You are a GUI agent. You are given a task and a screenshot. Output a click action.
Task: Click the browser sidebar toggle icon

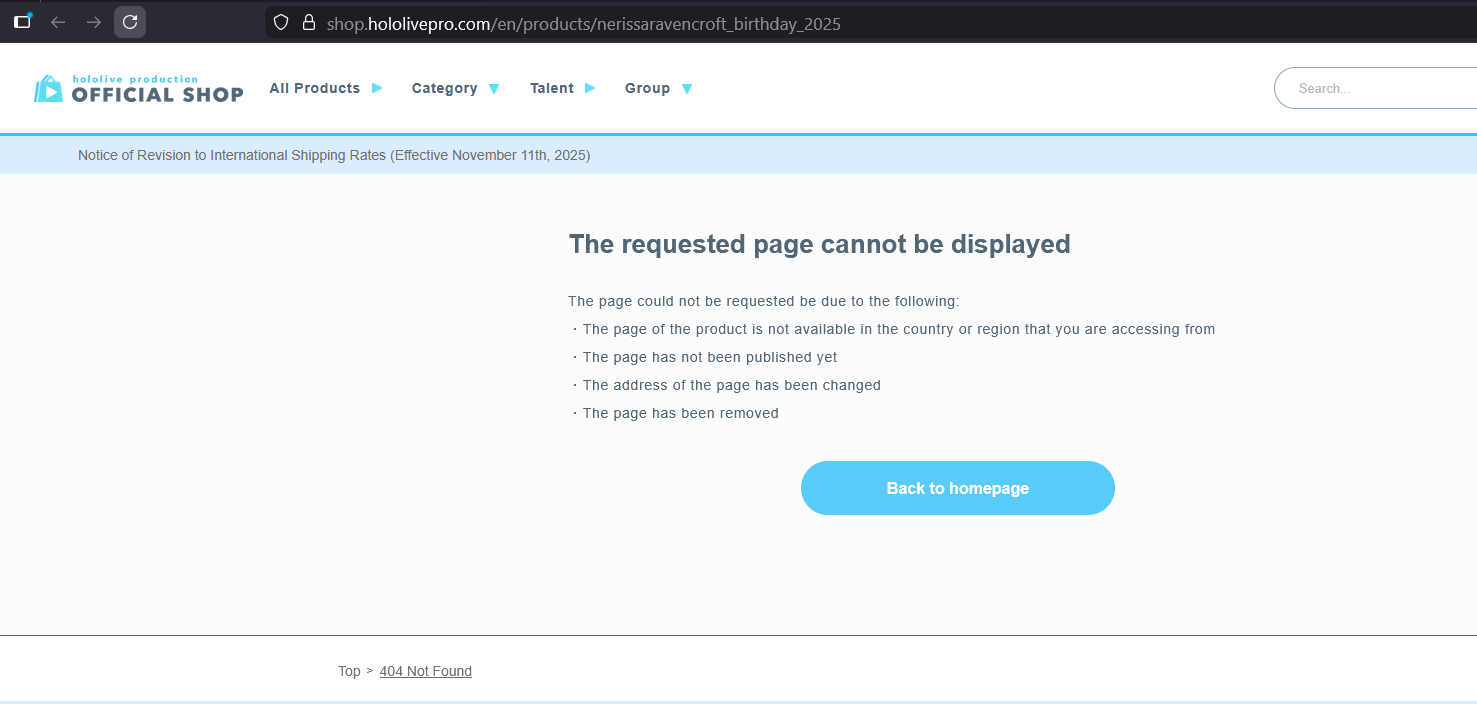(x=22, y=22)
